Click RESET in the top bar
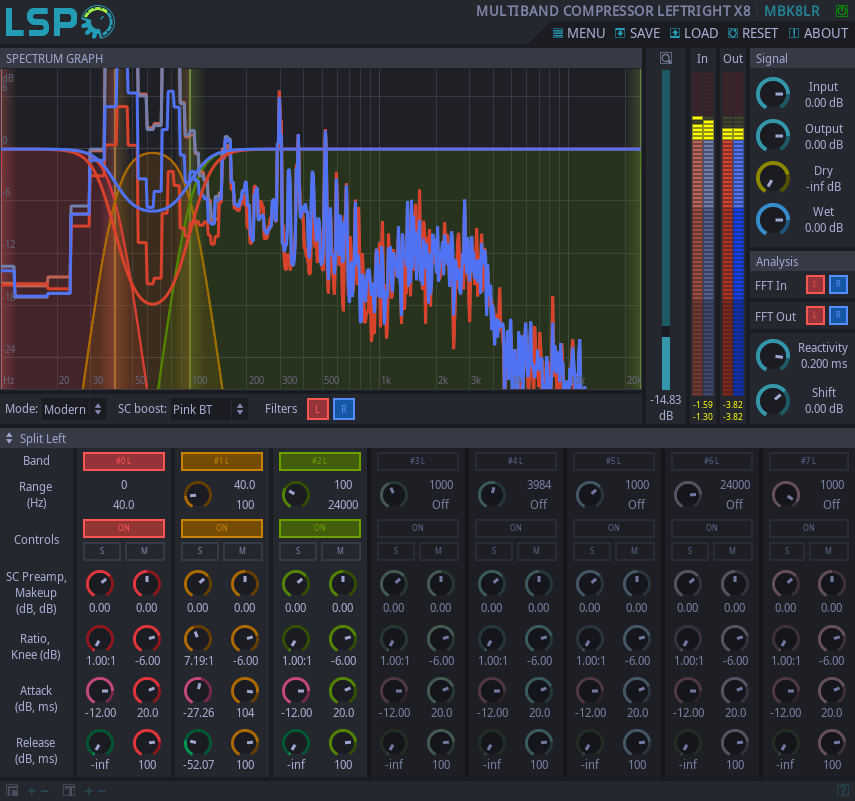Image resolution: width=855 pixels, height=801 pixels. (753, 33)
